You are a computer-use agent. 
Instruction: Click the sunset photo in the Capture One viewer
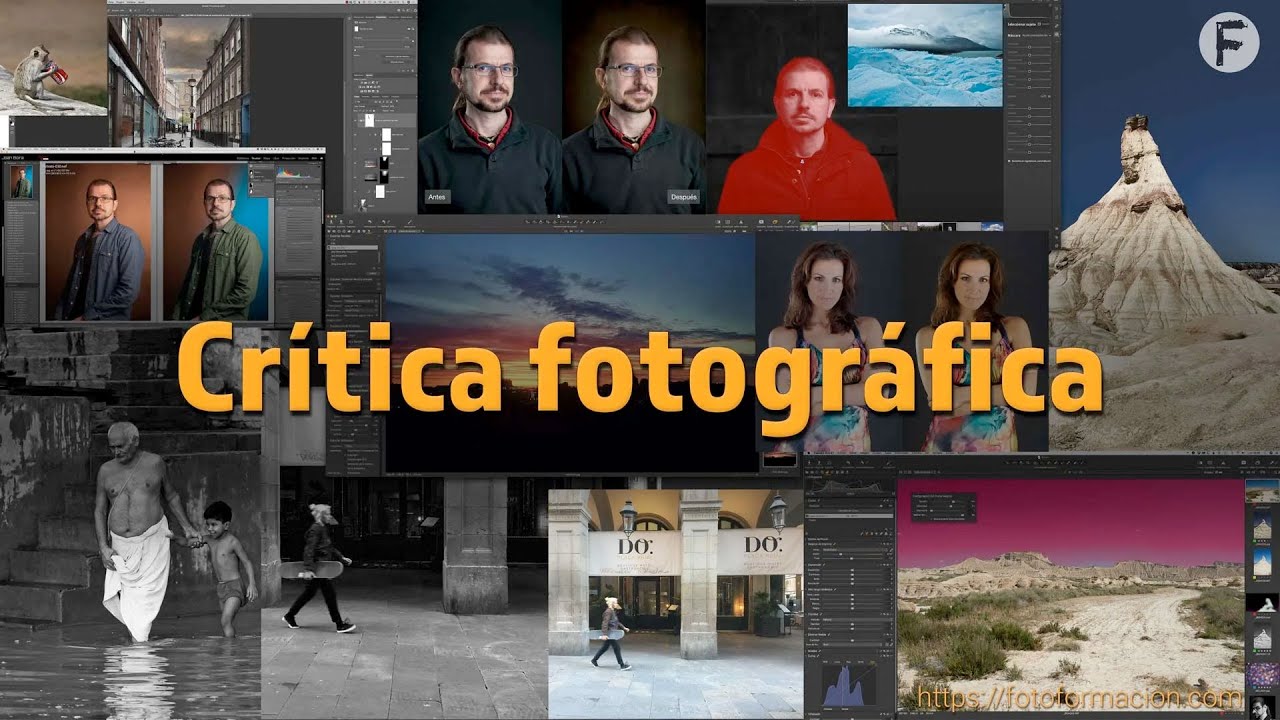pos(570,353)
